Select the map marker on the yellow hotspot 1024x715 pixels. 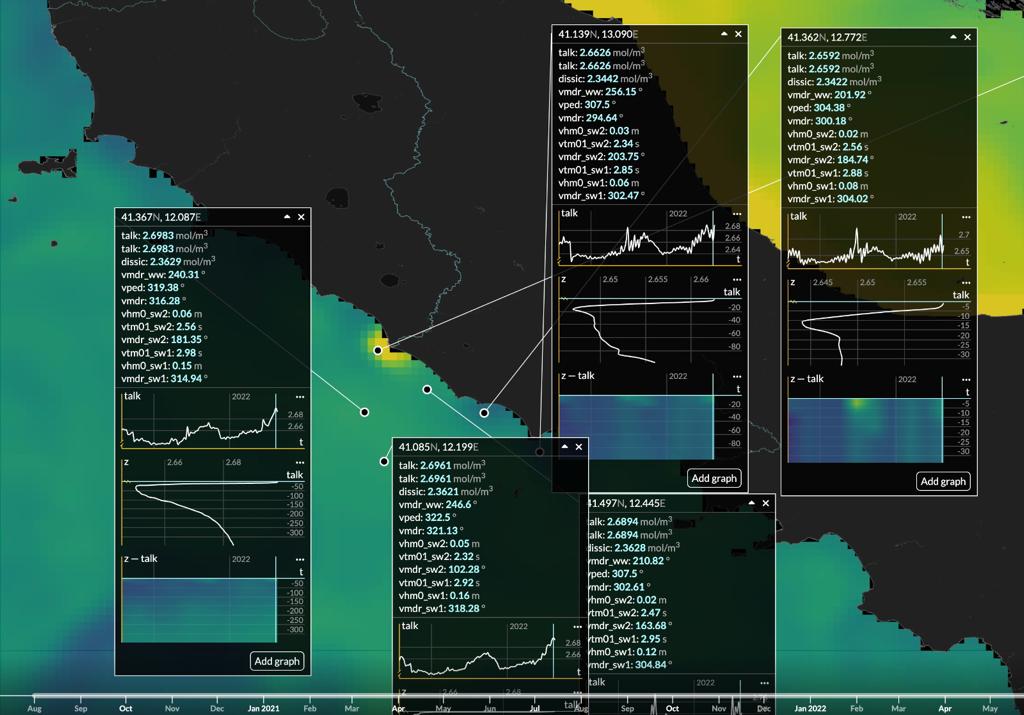pos(378,351)
